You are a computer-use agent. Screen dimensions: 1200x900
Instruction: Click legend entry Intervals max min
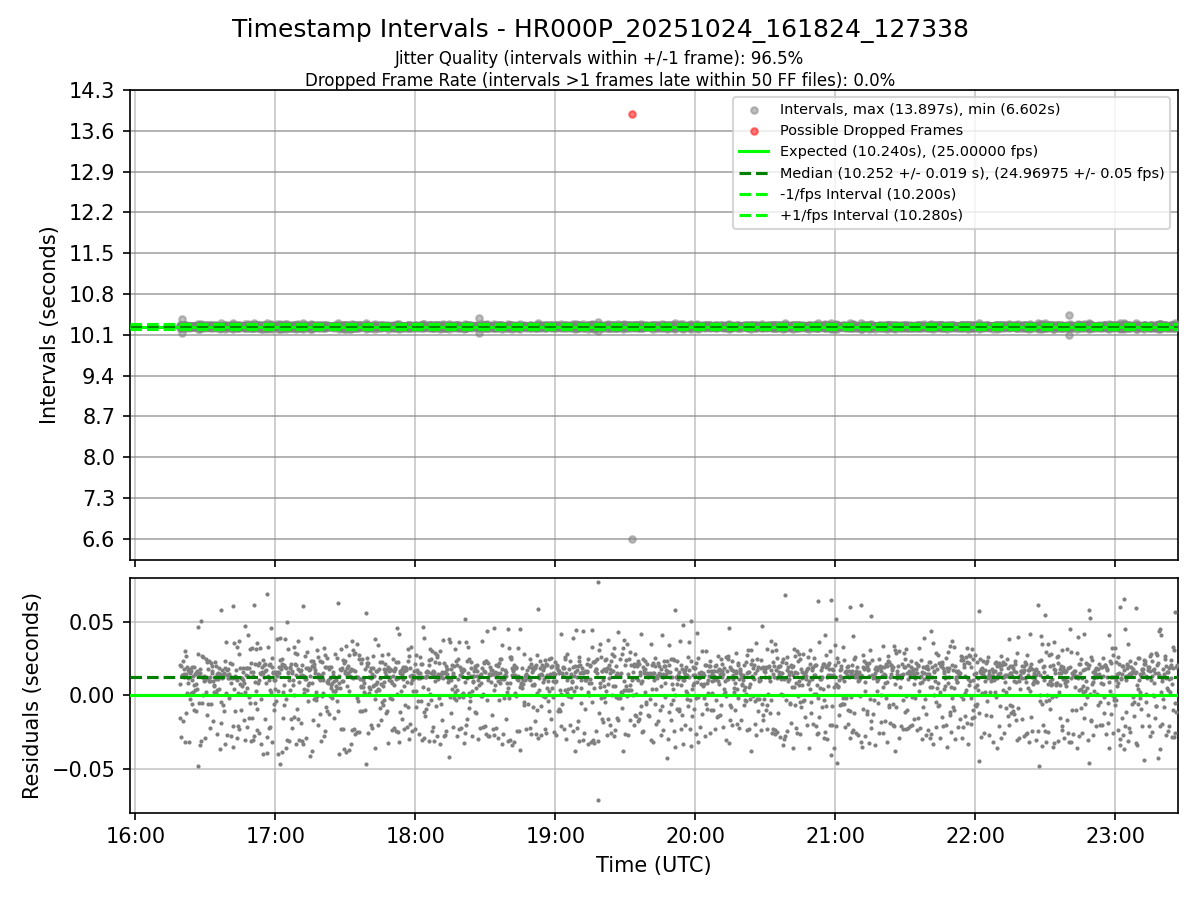pyautogui.click(x=920, y=109)
